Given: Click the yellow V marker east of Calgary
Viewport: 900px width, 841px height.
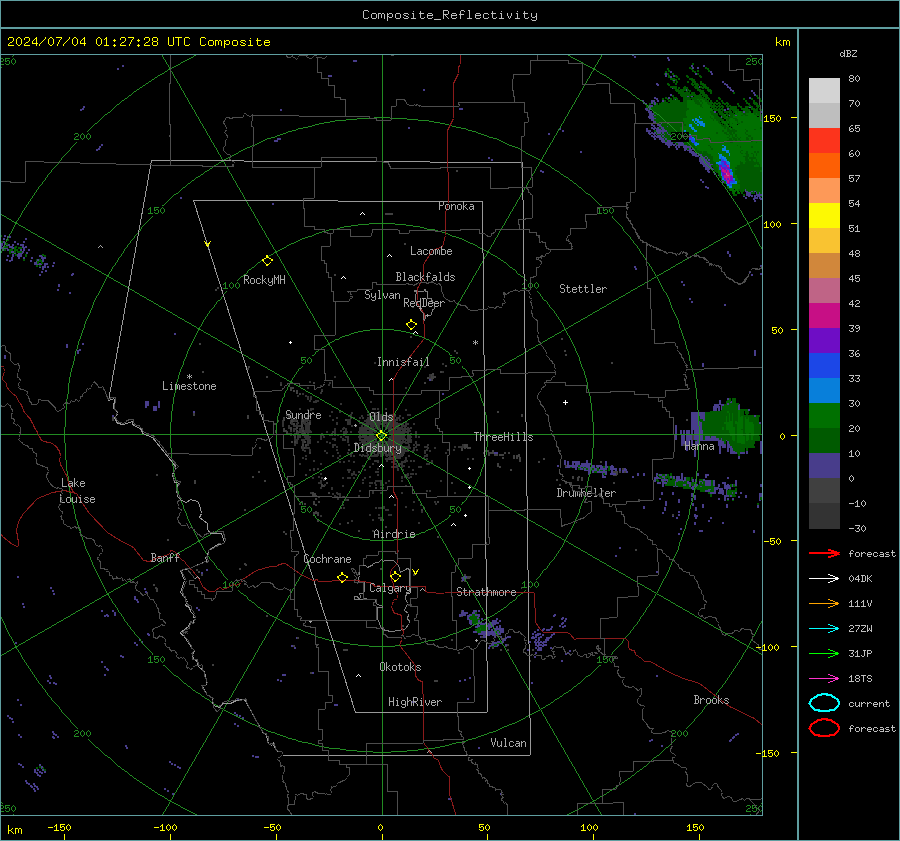Looking at the screenshot, I should click(416, 572).
